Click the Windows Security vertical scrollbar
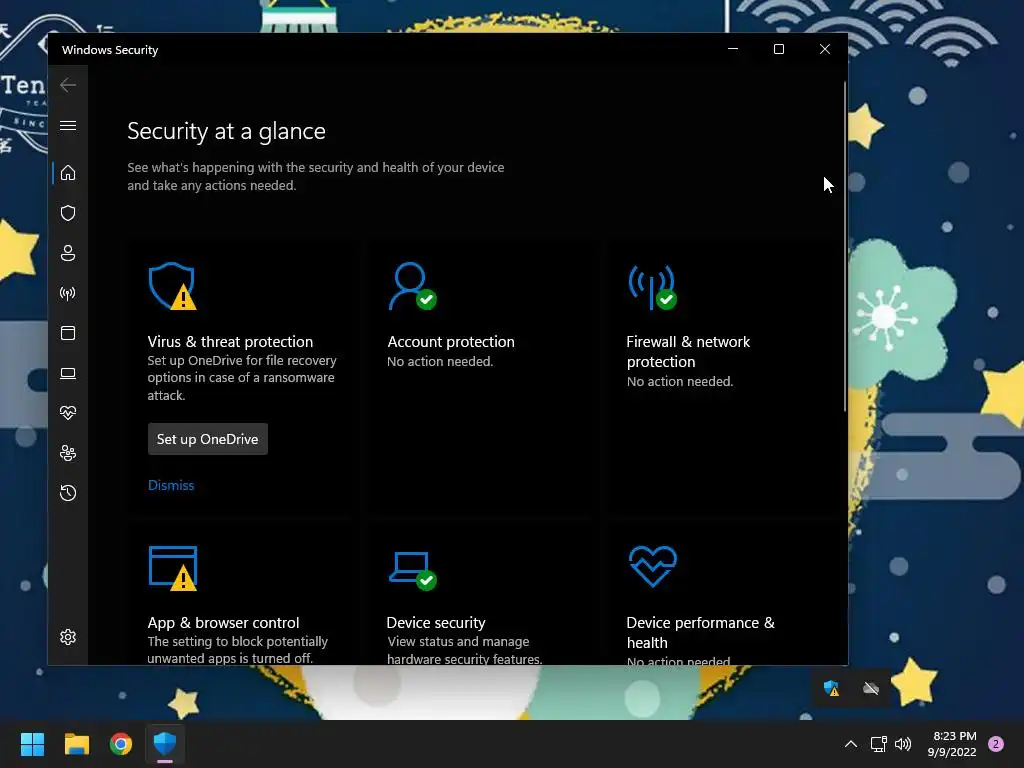 pyautogui.click(x=845, y=247)
